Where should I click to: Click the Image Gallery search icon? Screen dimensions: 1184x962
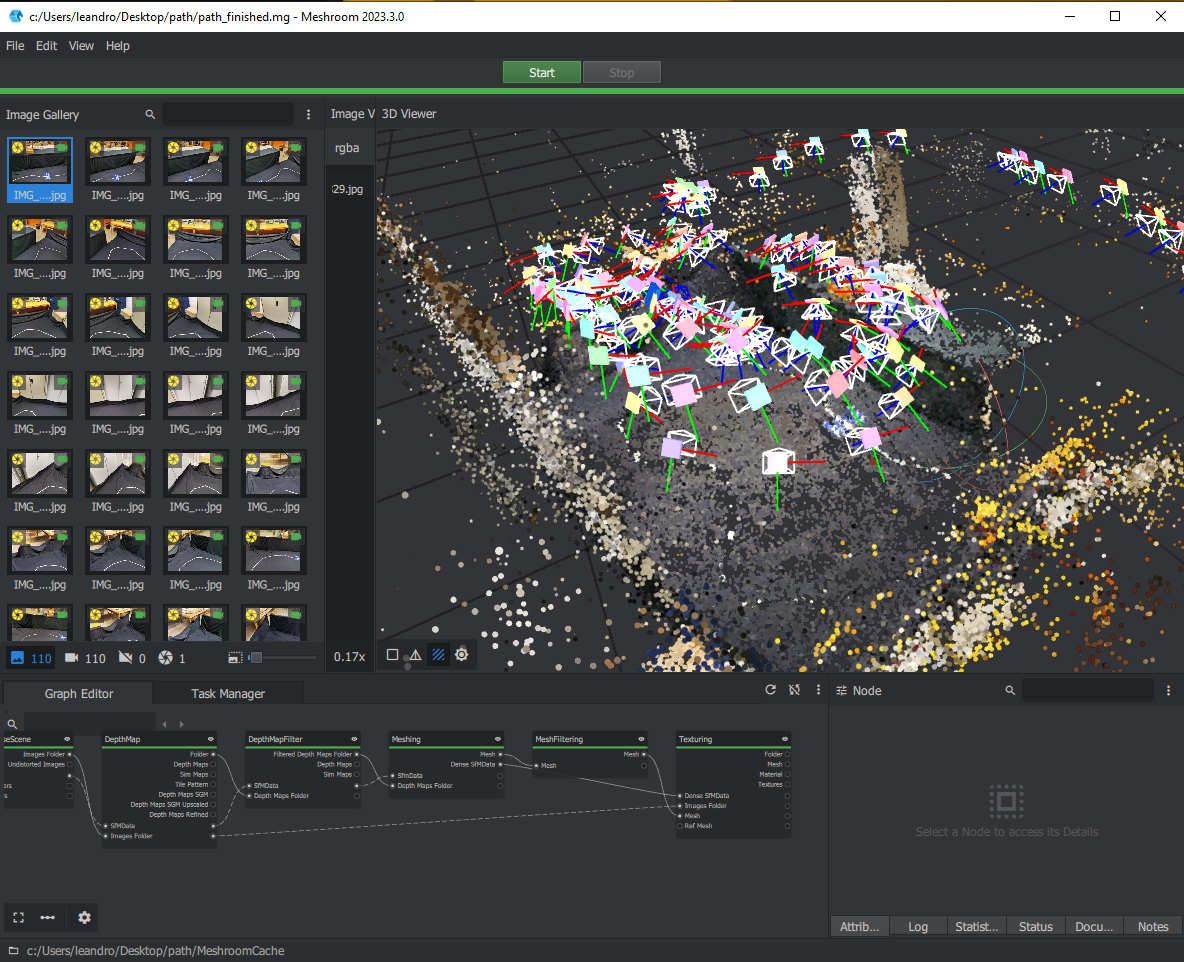[x=150, y=115]
